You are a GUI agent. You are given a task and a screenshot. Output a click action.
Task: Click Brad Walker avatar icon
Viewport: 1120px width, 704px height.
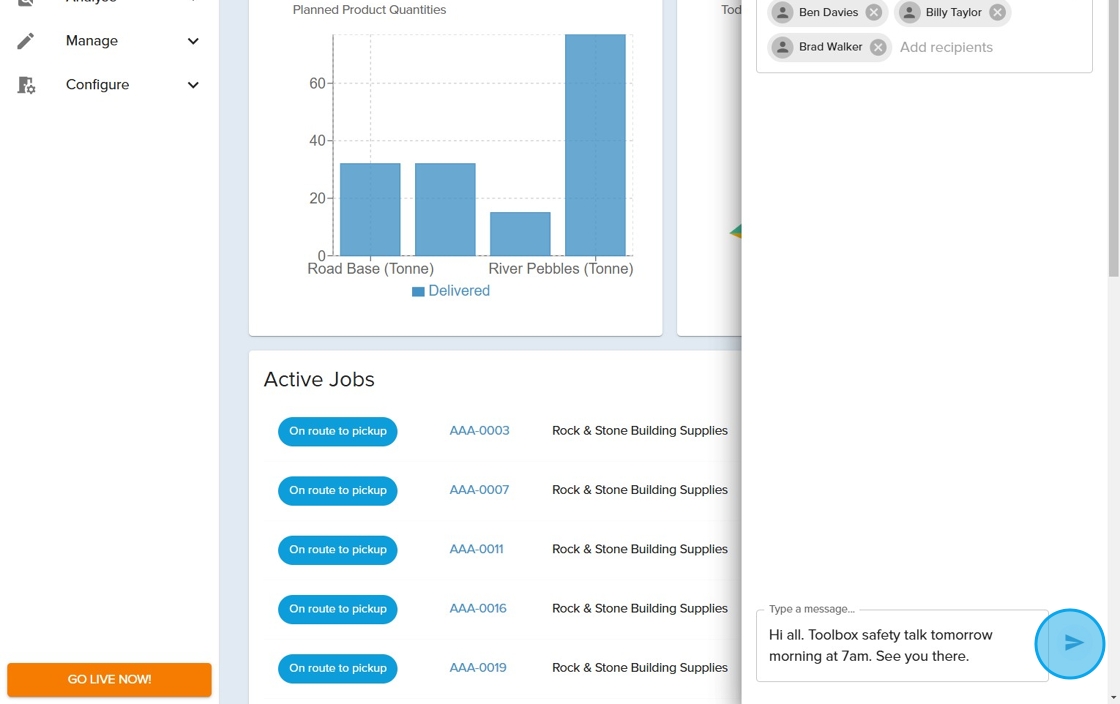click(783, 47)
